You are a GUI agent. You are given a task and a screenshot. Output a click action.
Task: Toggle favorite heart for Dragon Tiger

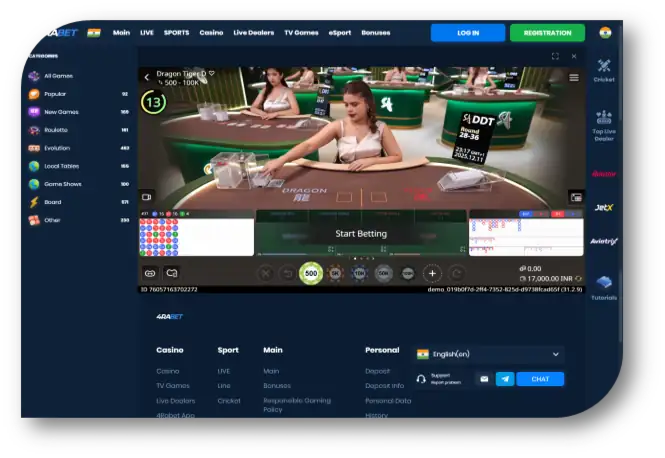pos(211,73)
